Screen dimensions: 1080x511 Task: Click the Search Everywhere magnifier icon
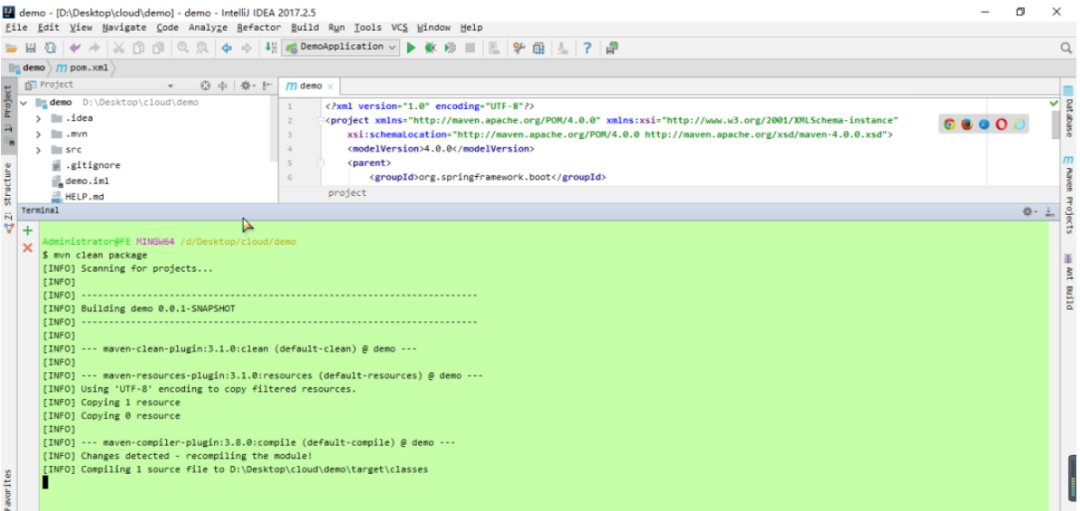pos(1066,48)
